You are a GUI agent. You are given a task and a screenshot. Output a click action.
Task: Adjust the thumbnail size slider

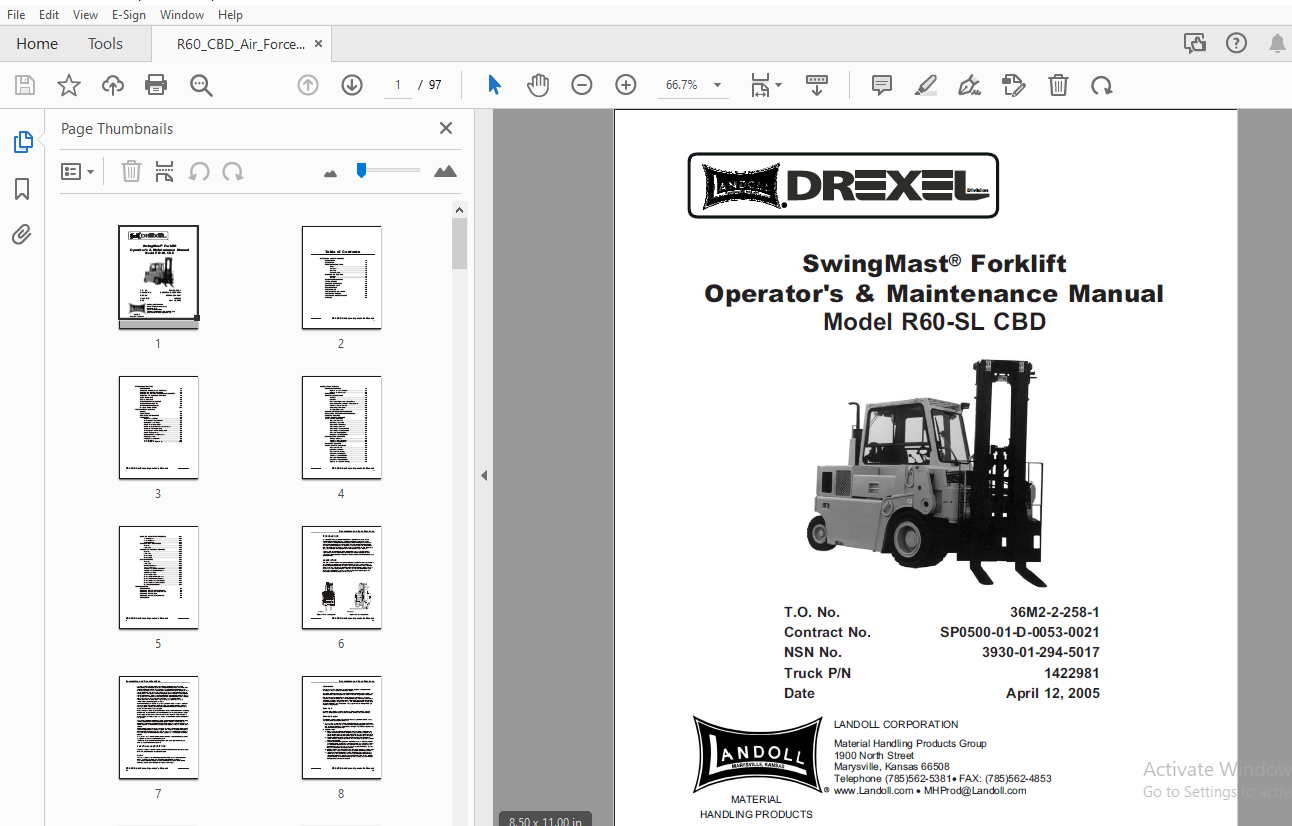pos(361,171)
